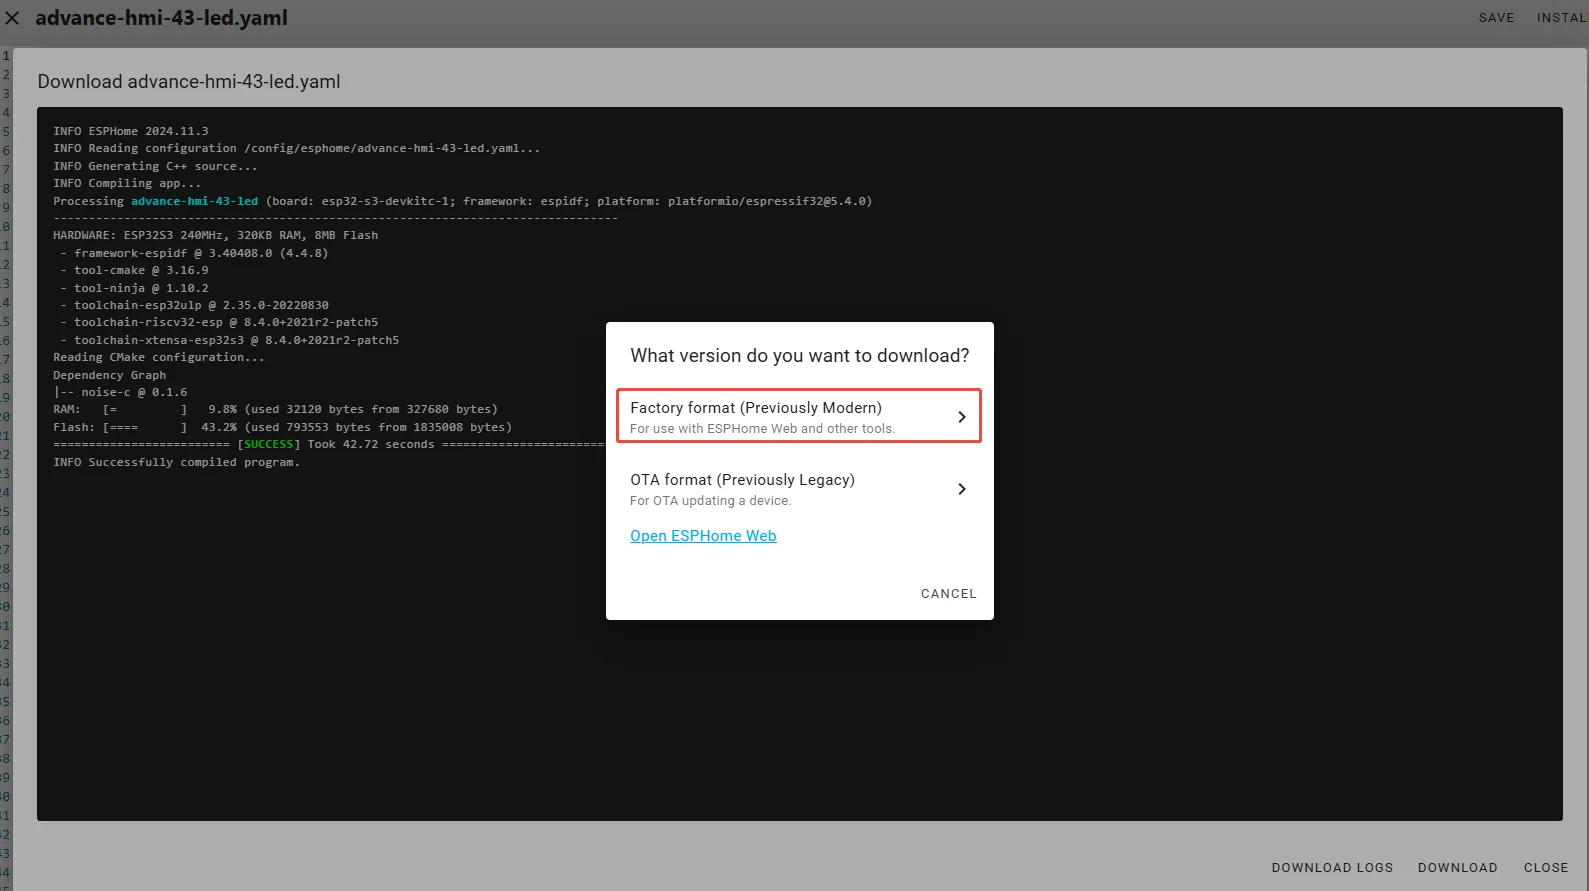Image resolution: width=1589 pixels, height=891 pixels.
Task: Click the RAM usage 9.8% log line
Action: coord(275,409)
